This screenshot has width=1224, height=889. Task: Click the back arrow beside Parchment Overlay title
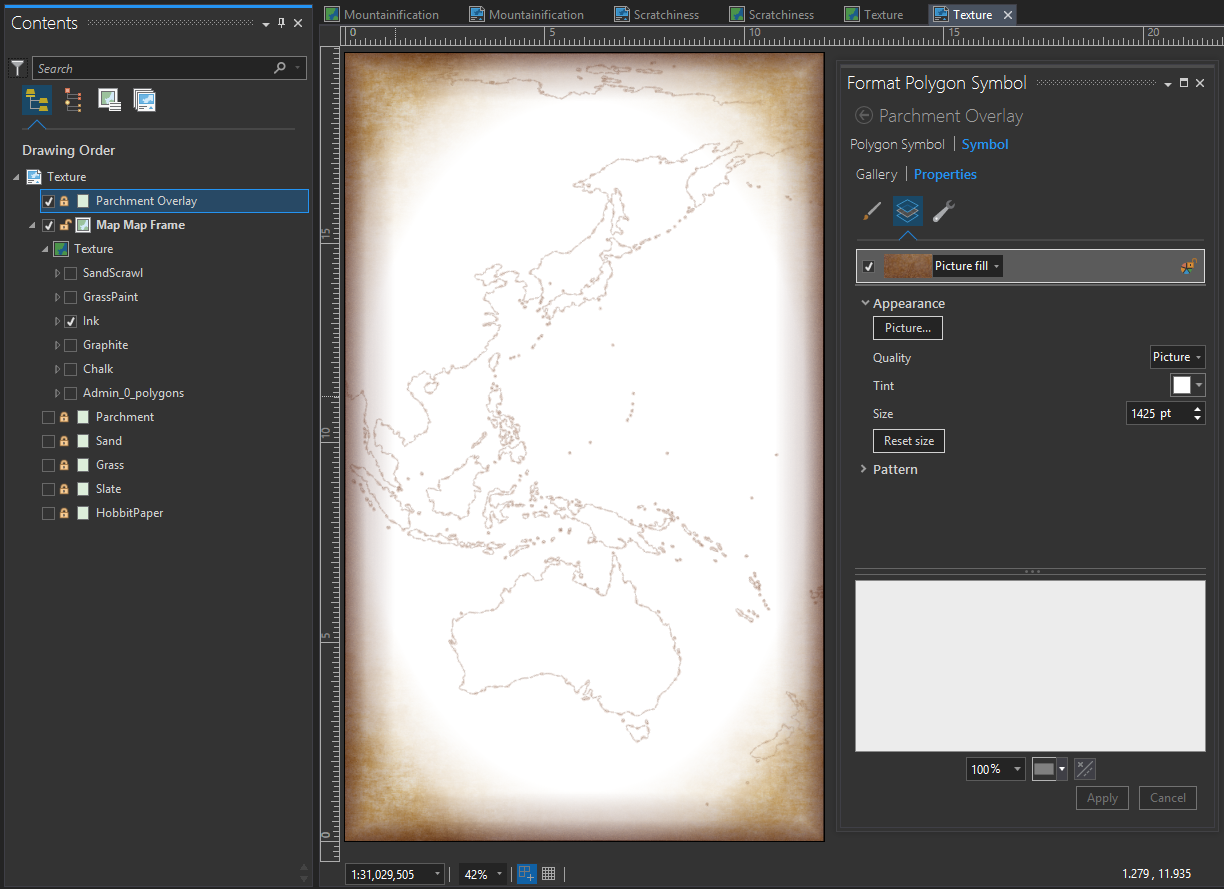tap(864, 116)
